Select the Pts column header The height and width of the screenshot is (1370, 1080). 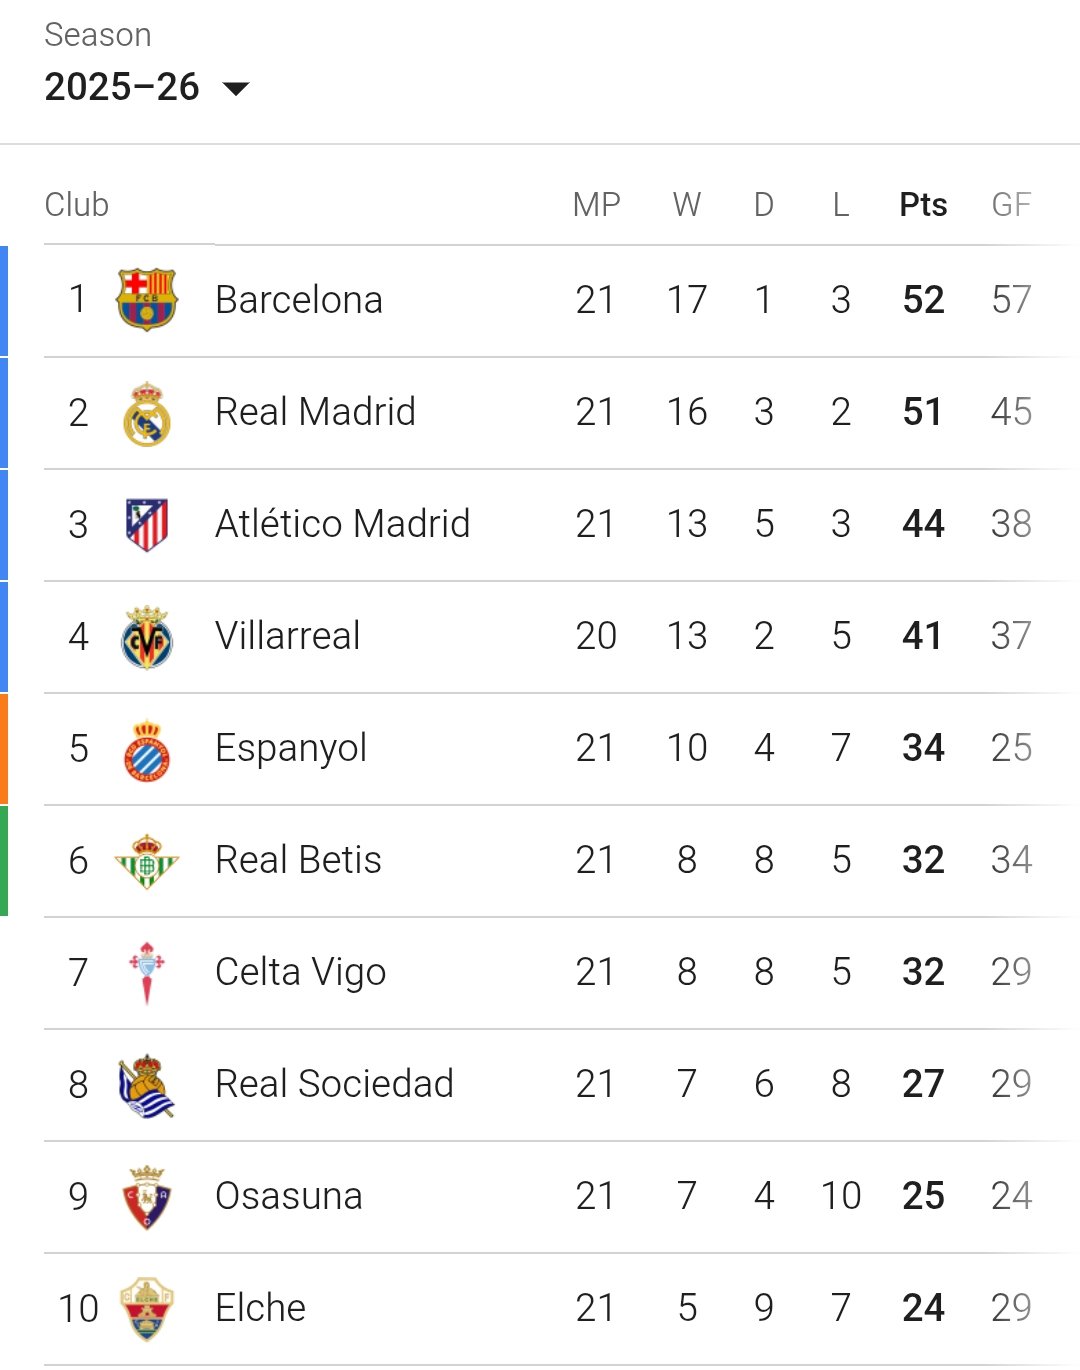point(923,205)
